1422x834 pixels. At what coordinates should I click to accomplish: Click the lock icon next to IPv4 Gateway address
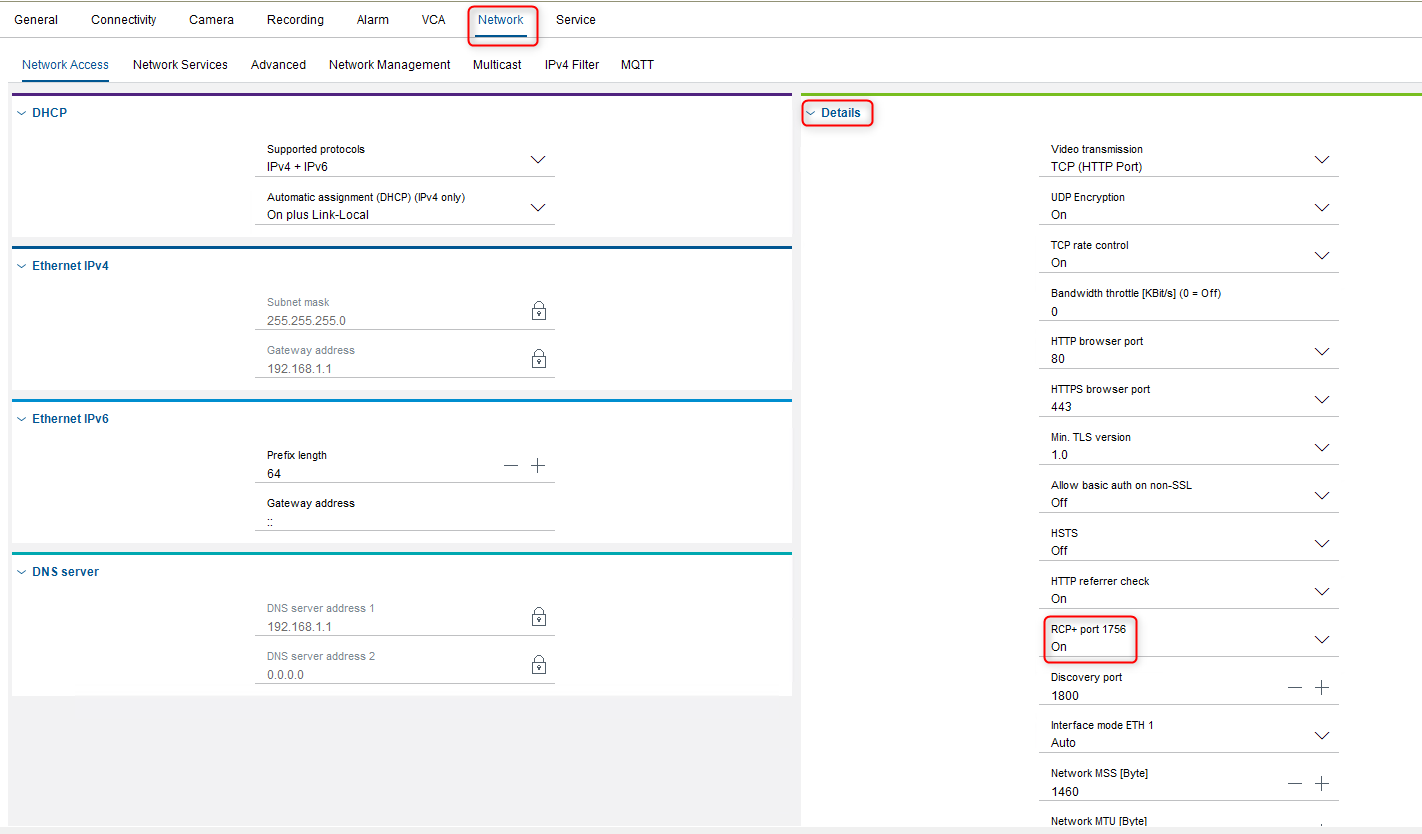pyautogui.click(x=538, y=359)
